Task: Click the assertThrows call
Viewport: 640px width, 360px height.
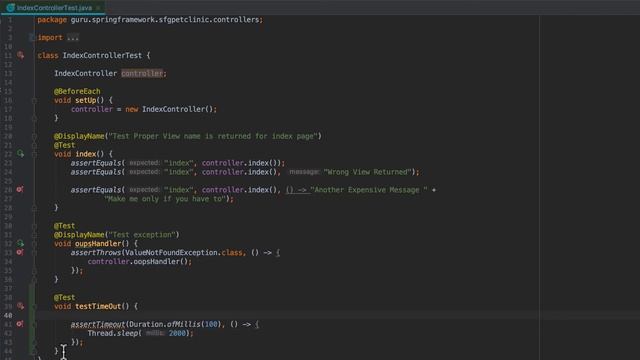Action: [x=96, y=253]
